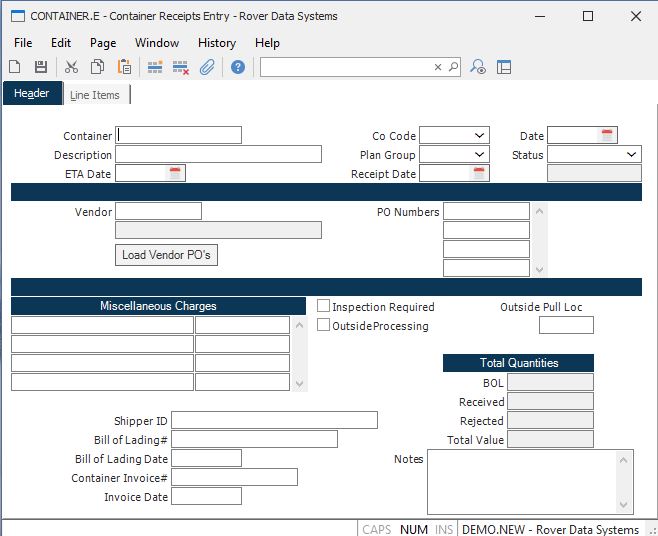Open the ETA Date calendar picker
The height and width of the screenshot is (536, 658).
click(x=176, y=173)
